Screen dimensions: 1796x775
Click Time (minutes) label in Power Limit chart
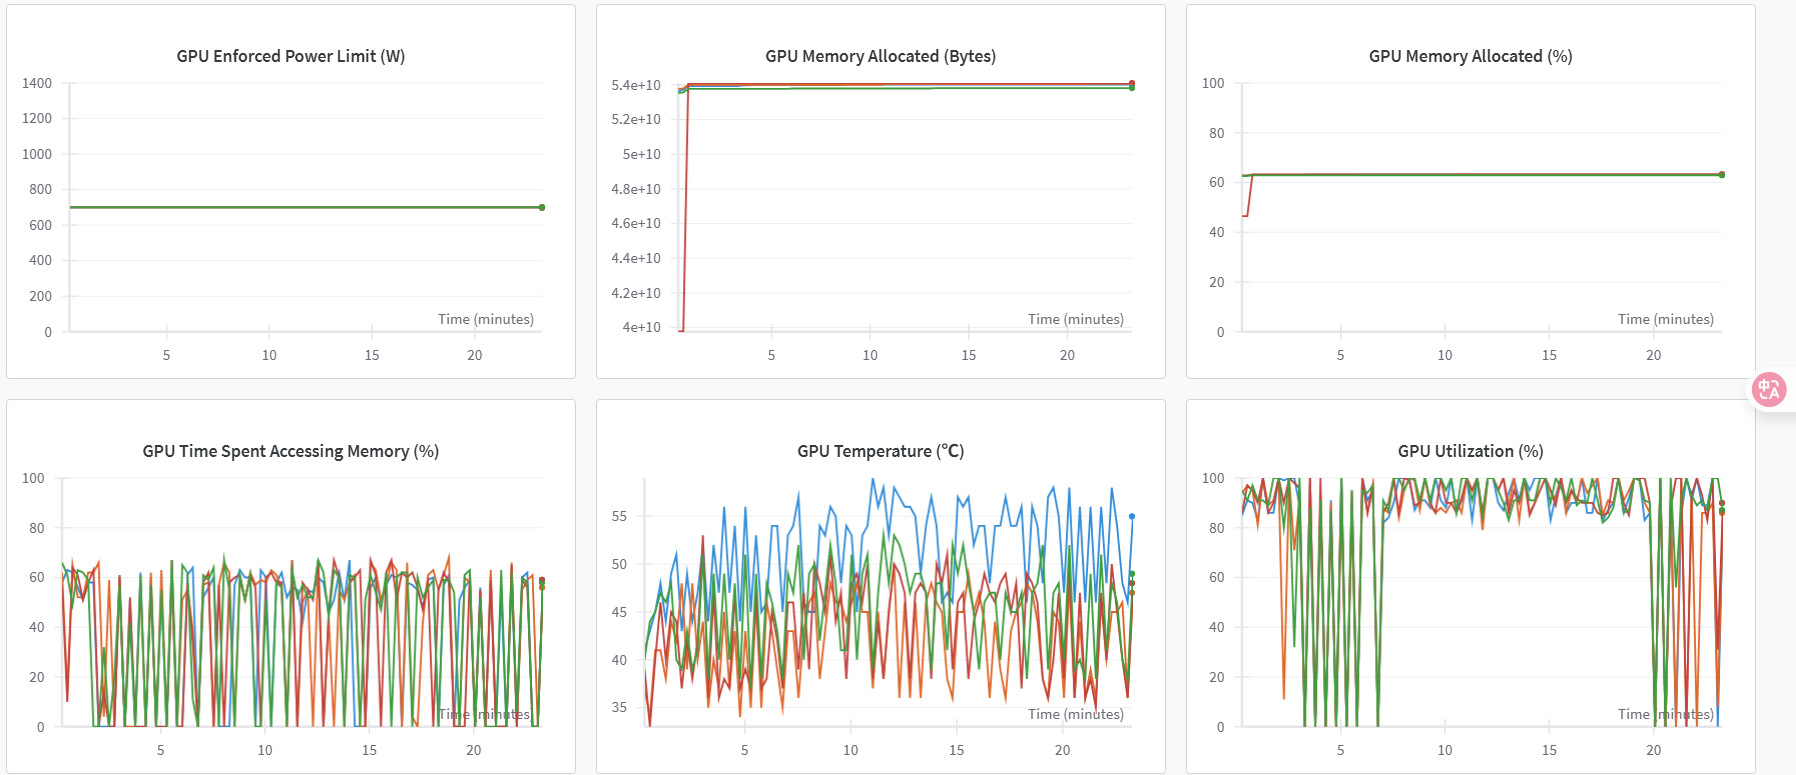tap(485, 319)
